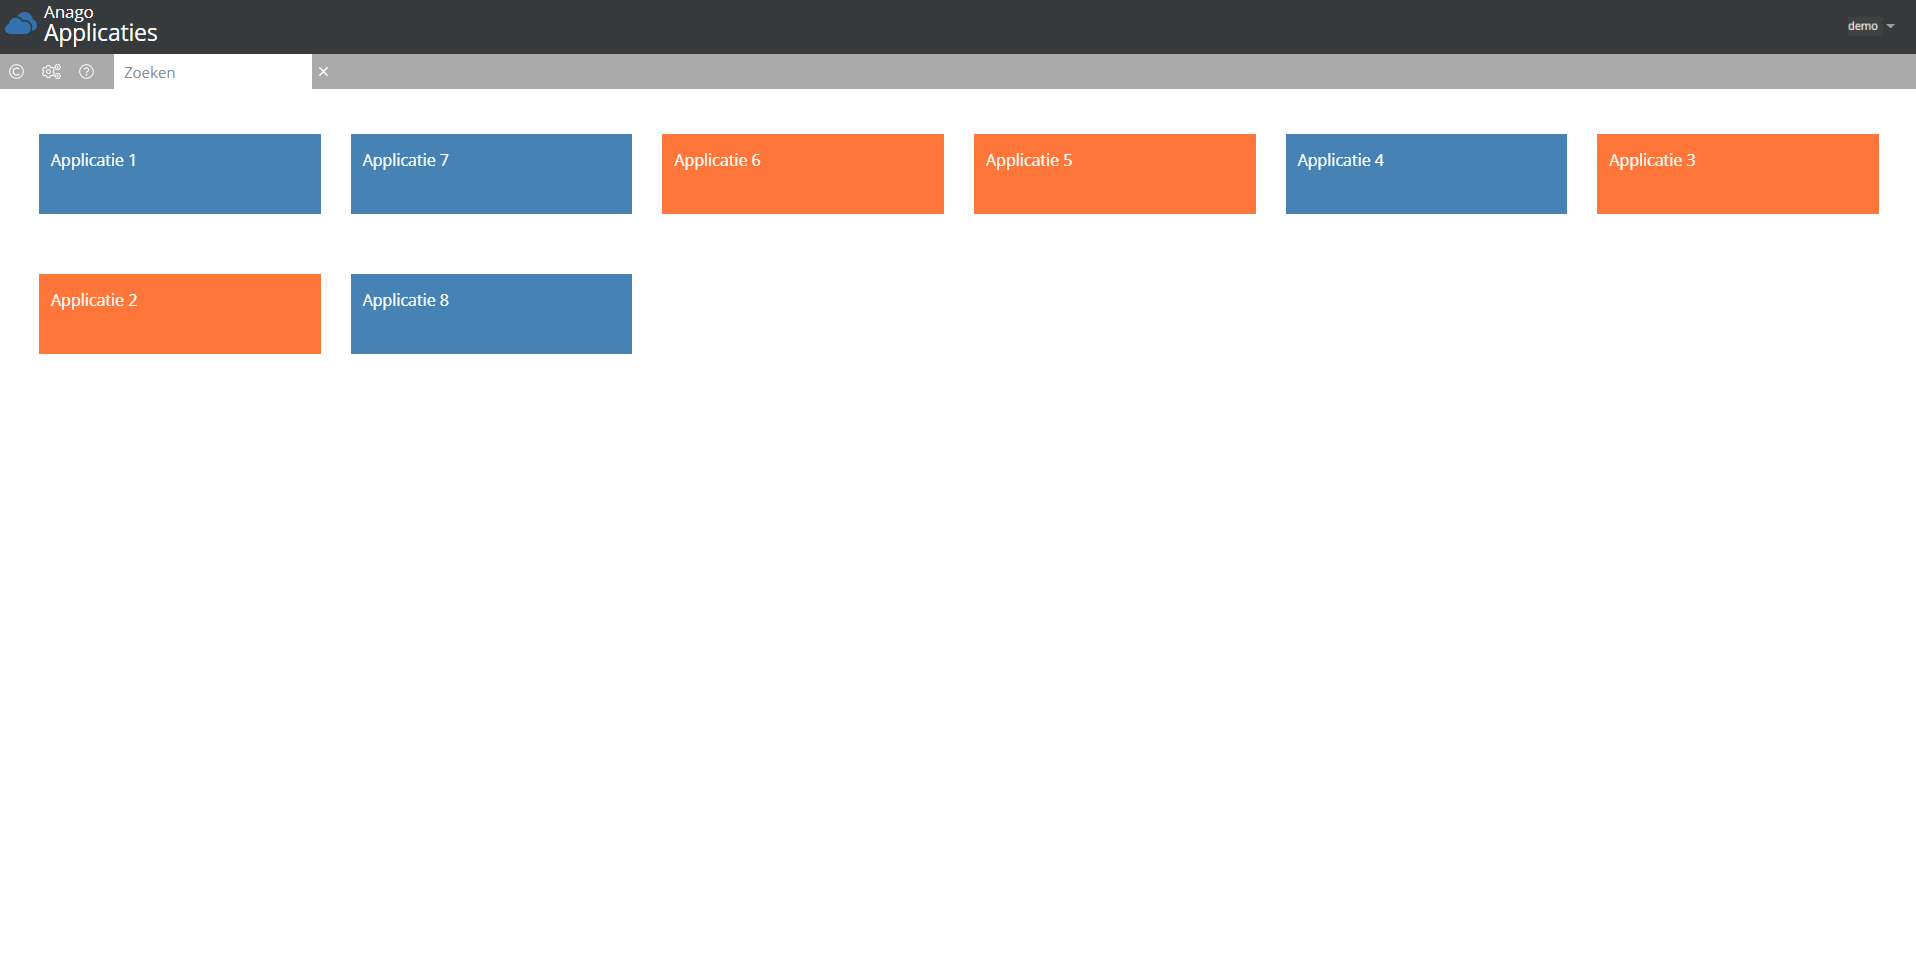The width and height of the screenshot is (1916, 963).
Task: Click the copyright info icon
Action: (16, 72)
